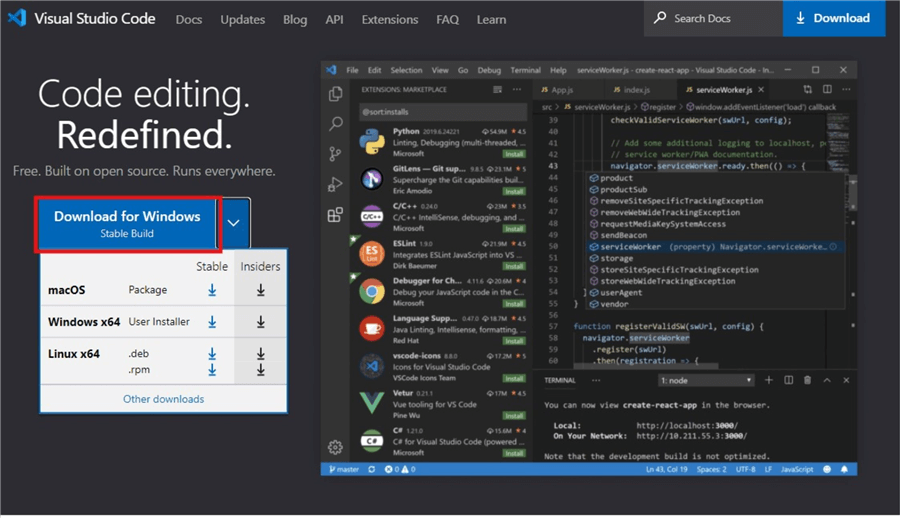Viewport: 900px width, 518px height.
Task: Open the Updates navigation link
Action: tap(242, 19)
